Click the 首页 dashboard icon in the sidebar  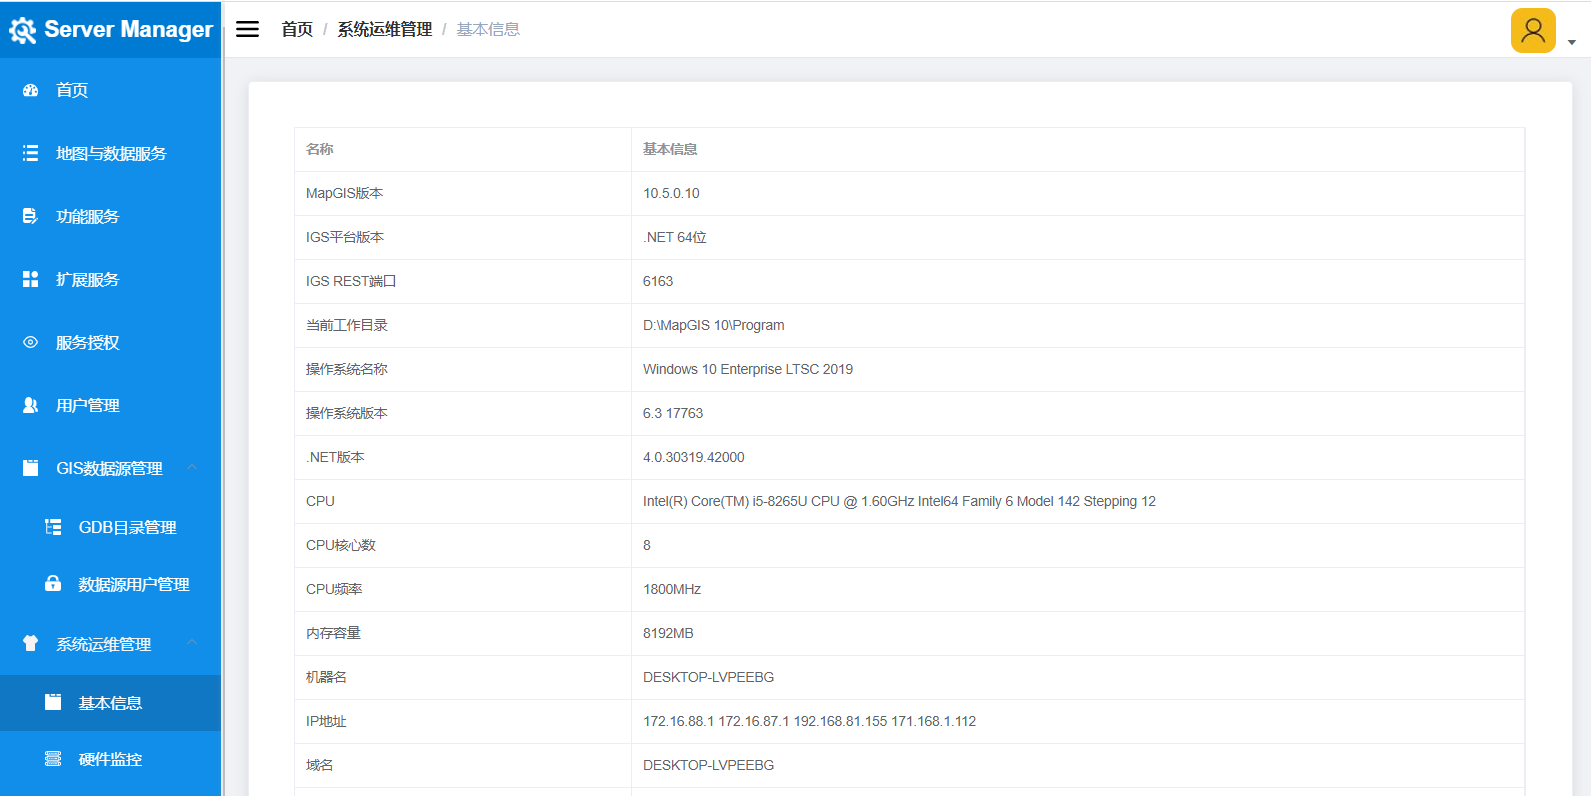tap(31, 90)
